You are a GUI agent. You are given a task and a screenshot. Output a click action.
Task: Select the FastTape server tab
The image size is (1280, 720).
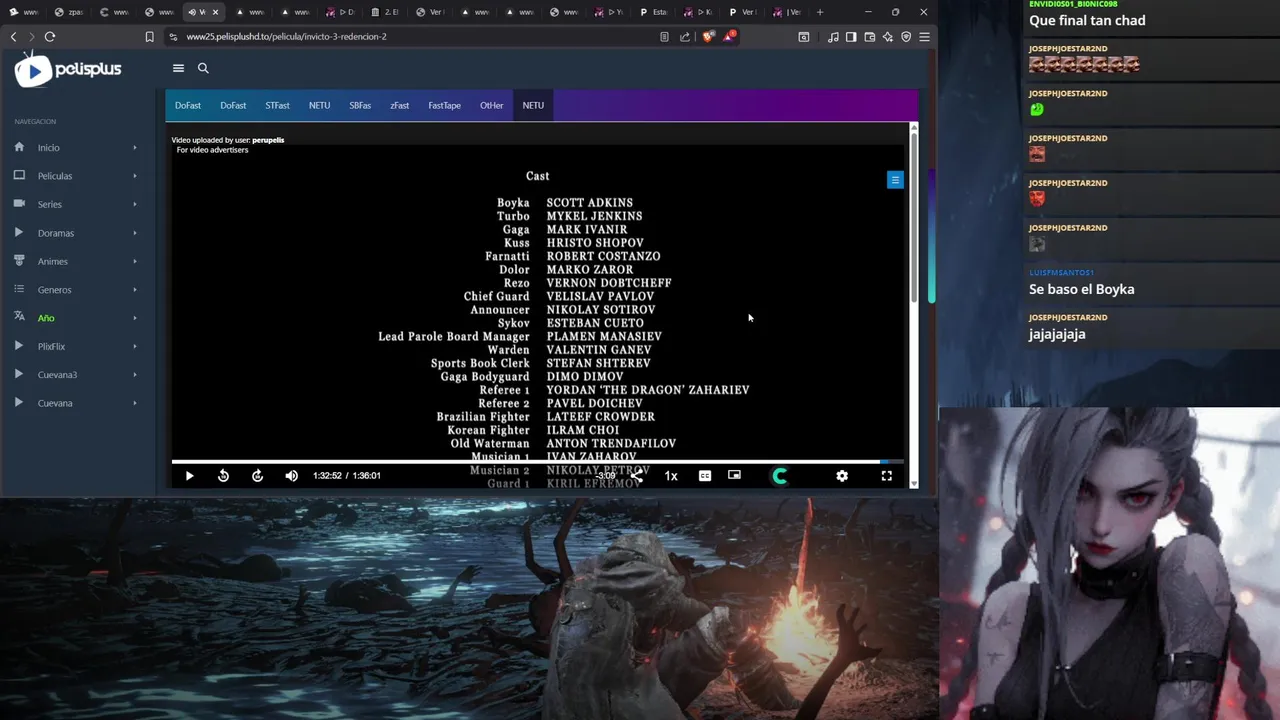tap(444, 105)
